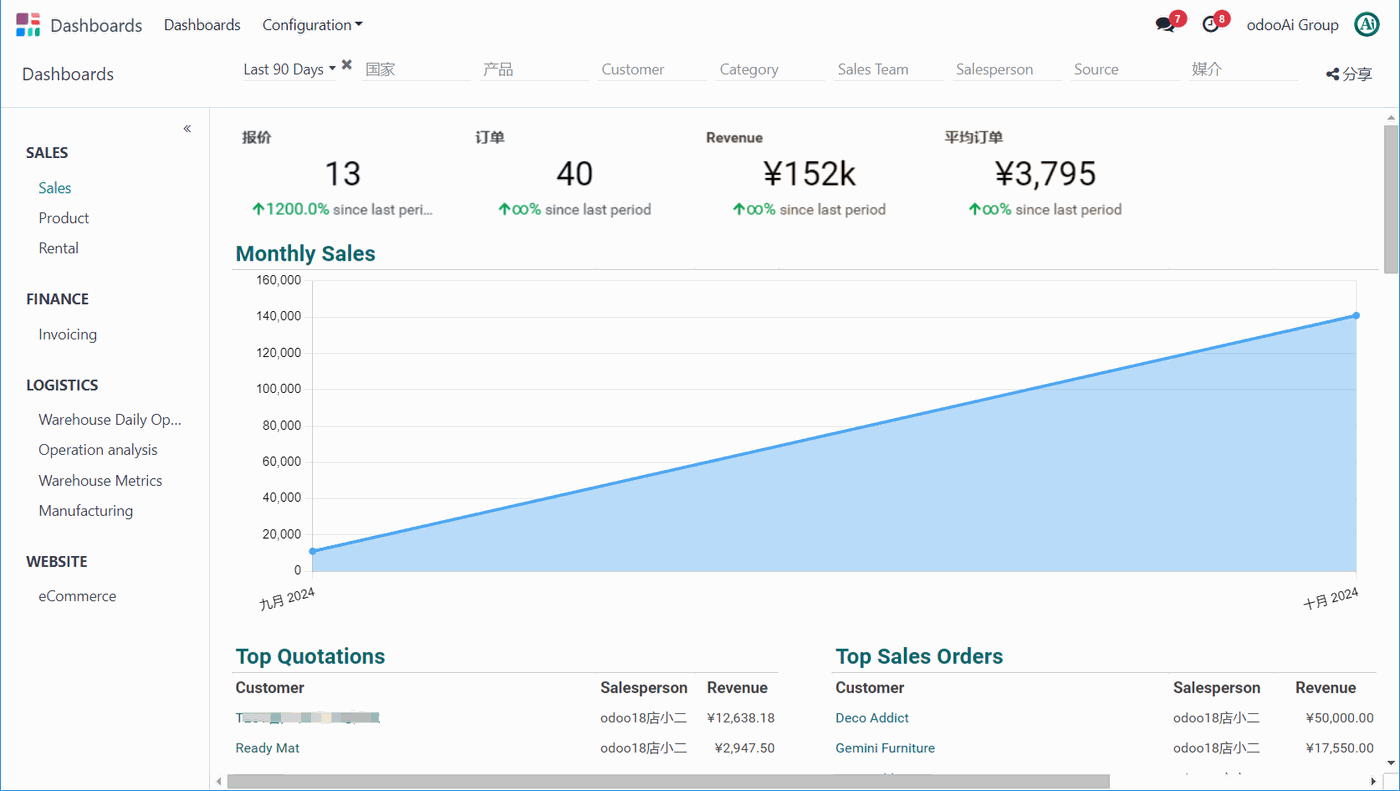Open the Deco Addict customer link
Screen dimensions: 1400x791
872,718
